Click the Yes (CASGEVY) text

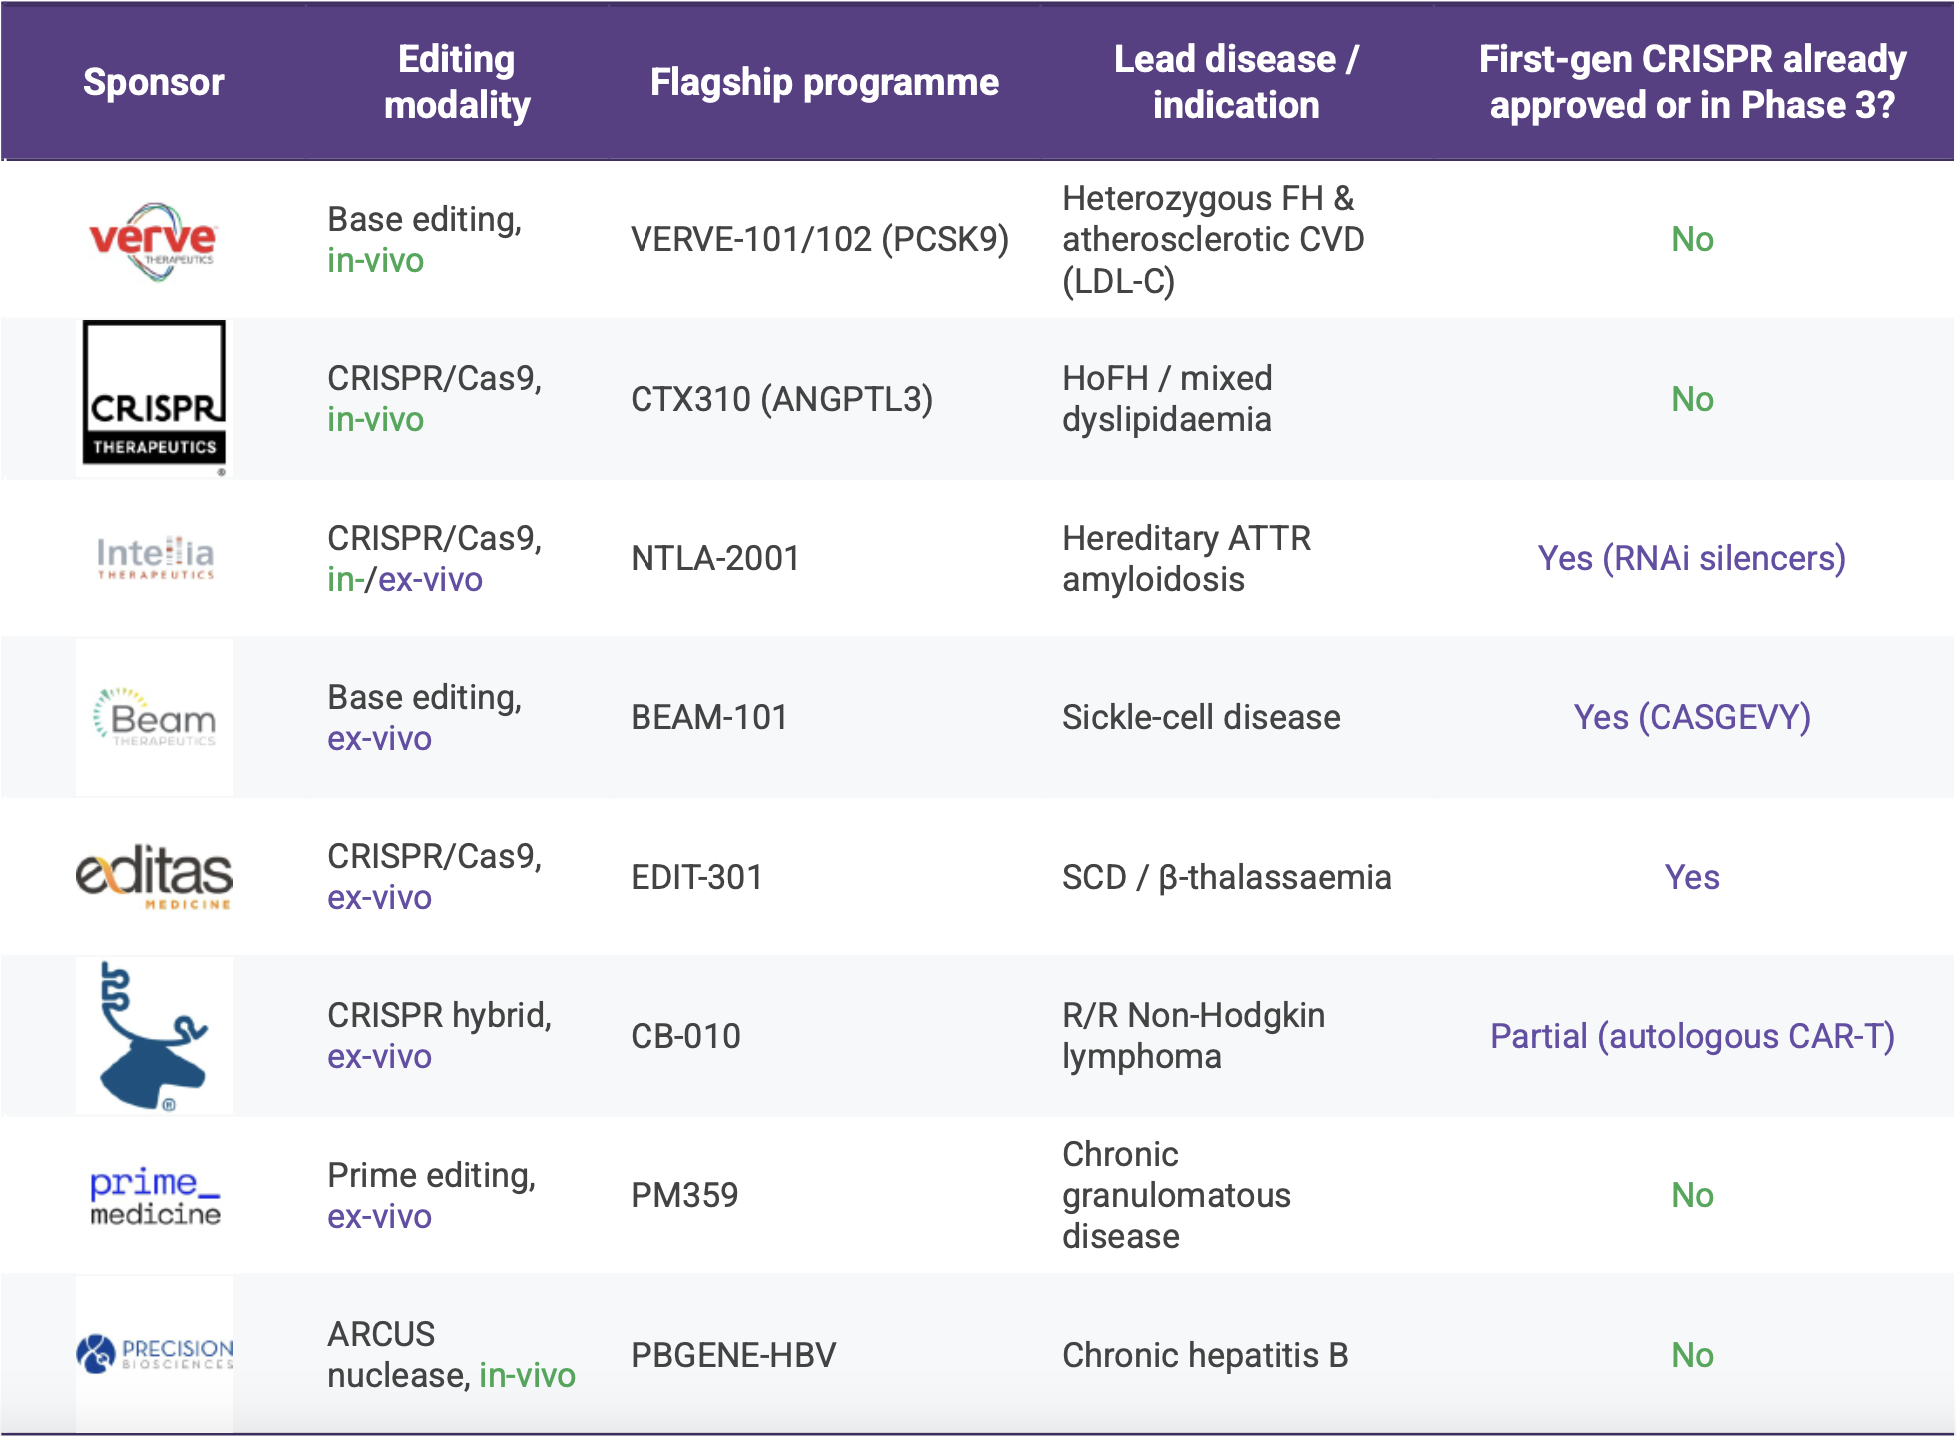point(1692,717)
